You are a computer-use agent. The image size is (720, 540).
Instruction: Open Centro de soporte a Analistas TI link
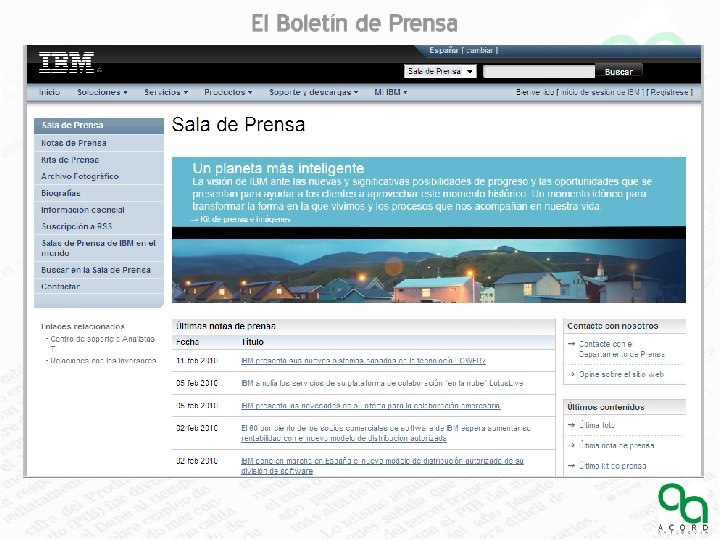(102, 343)
